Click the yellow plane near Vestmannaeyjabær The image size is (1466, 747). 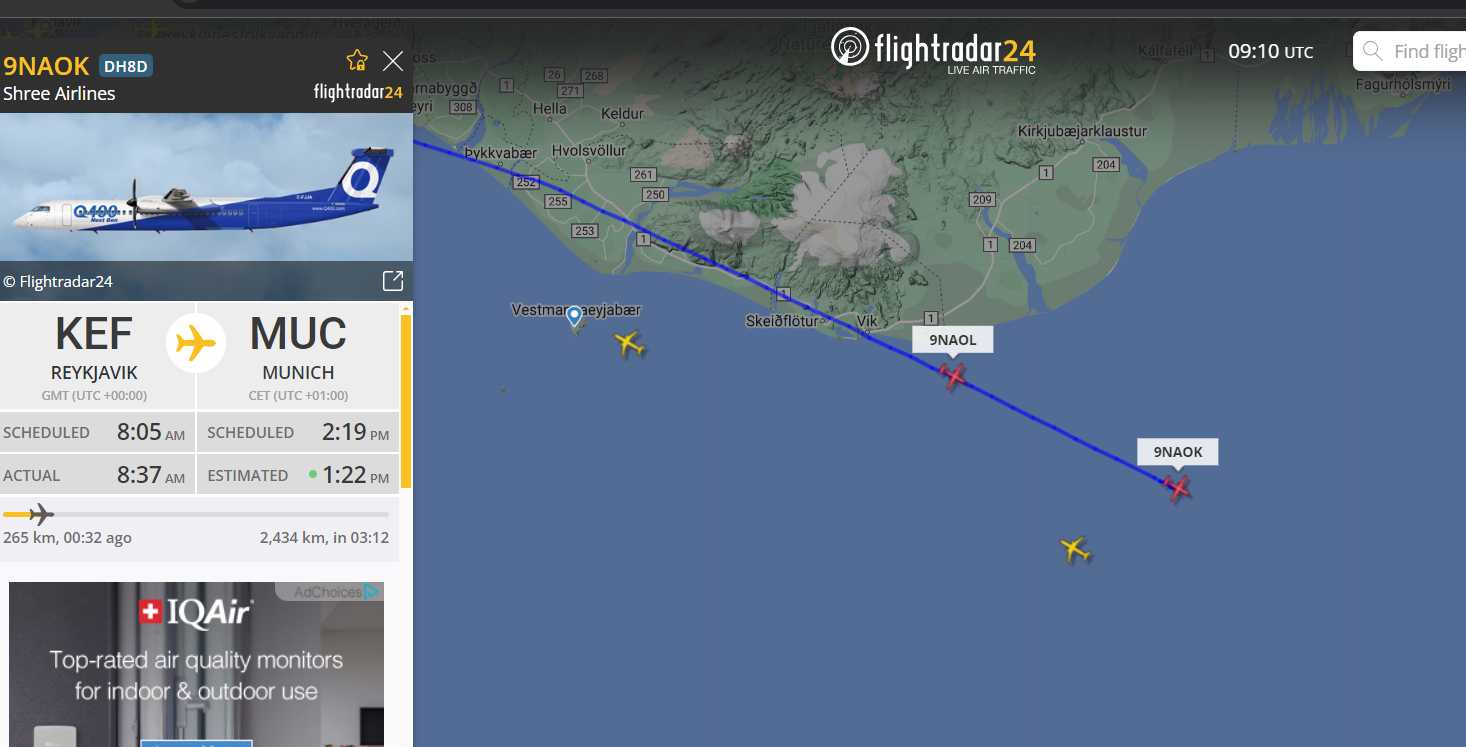coord(628,345)
